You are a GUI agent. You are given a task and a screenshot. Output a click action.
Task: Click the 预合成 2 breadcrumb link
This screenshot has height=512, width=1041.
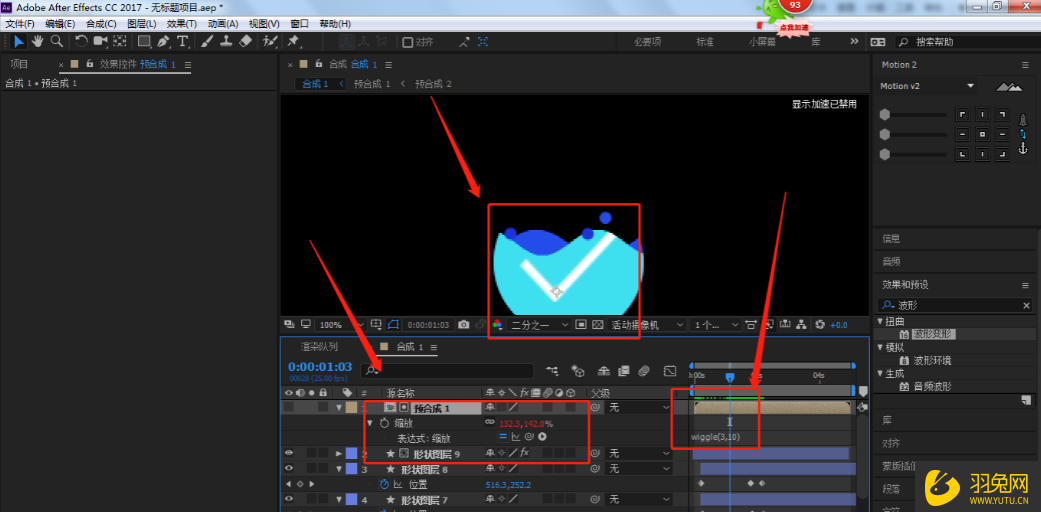(x=433, y=84)
